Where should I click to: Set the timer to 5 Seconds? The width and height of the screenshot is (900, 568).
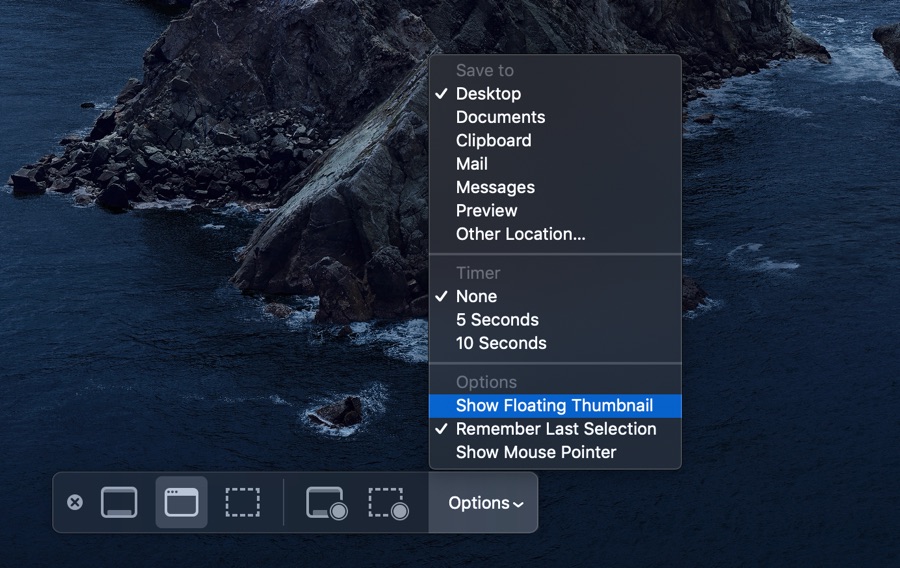click(555, 320)
